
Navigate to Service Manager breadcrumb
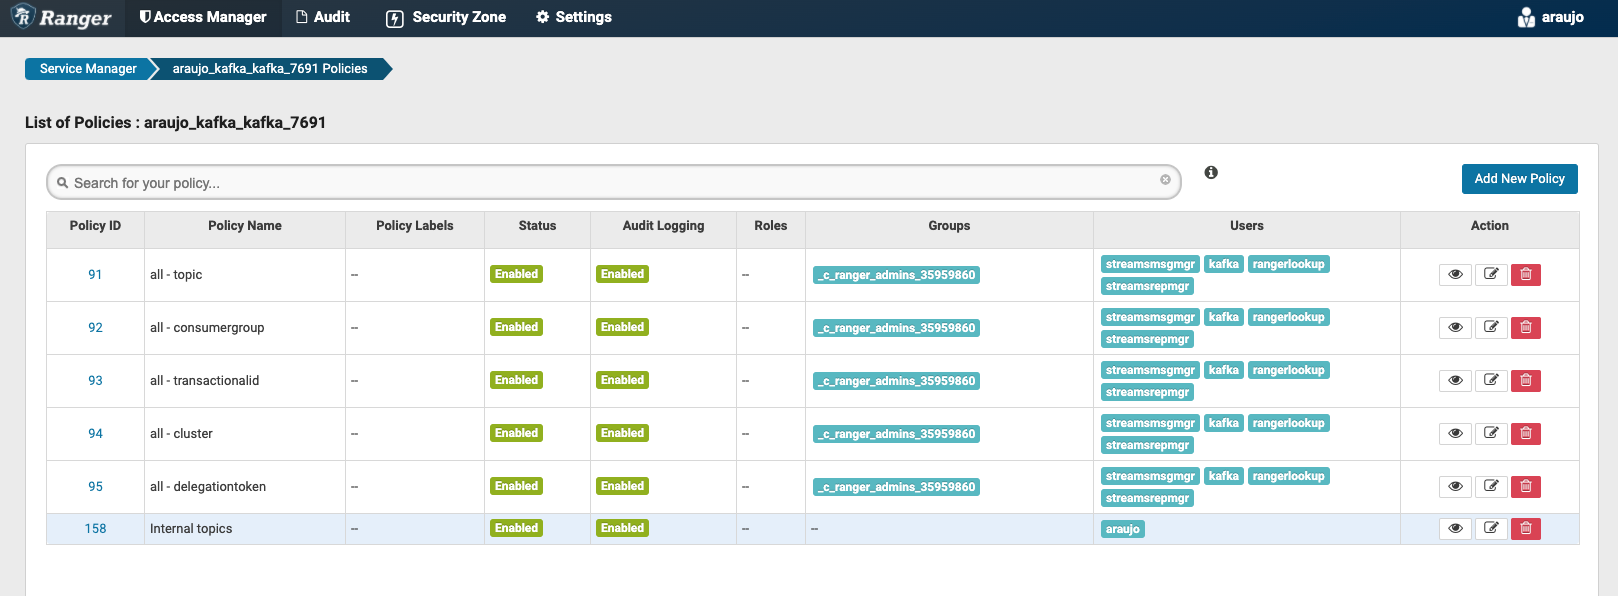(88, 69)
